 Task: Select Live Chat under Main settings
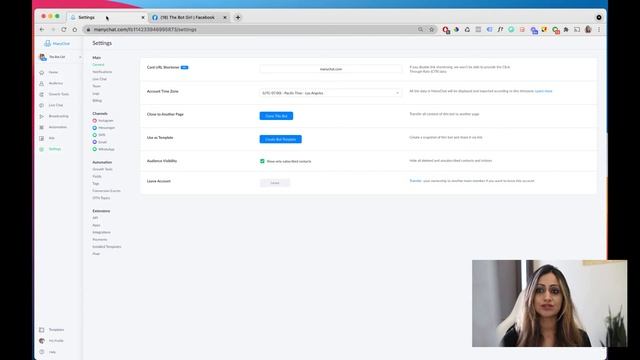pos(99,79)
